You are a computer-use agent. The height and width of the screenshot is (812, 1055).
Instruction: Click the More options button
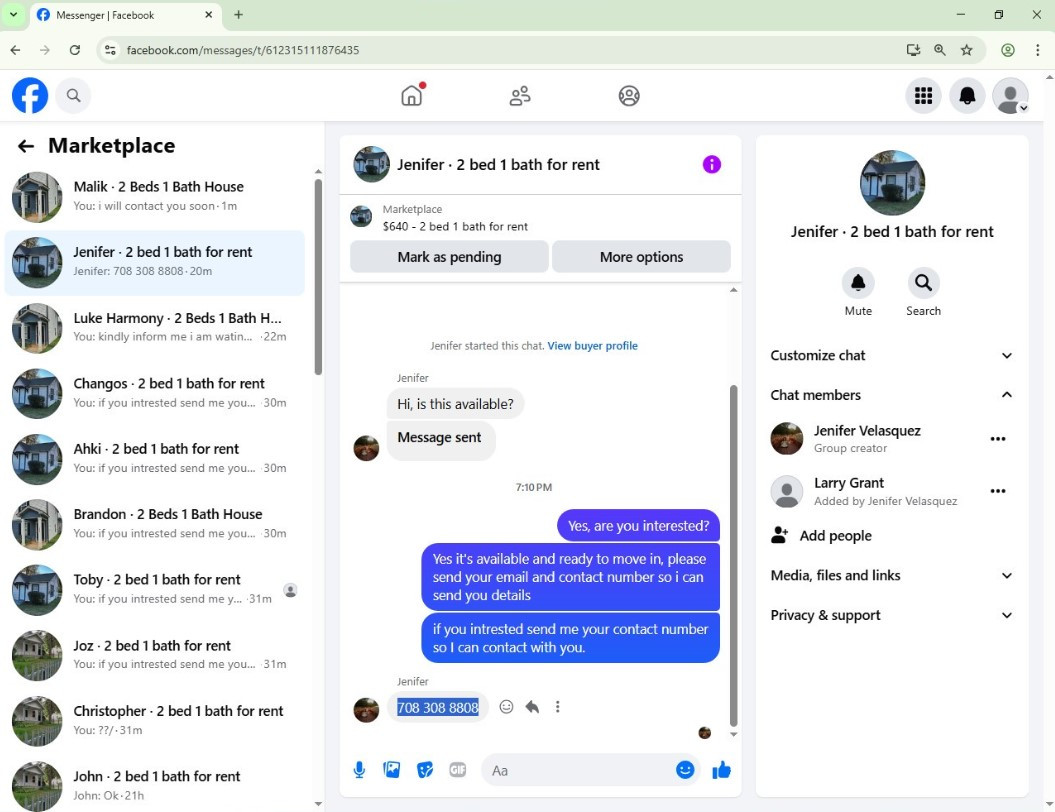click(x=641, y=257)
